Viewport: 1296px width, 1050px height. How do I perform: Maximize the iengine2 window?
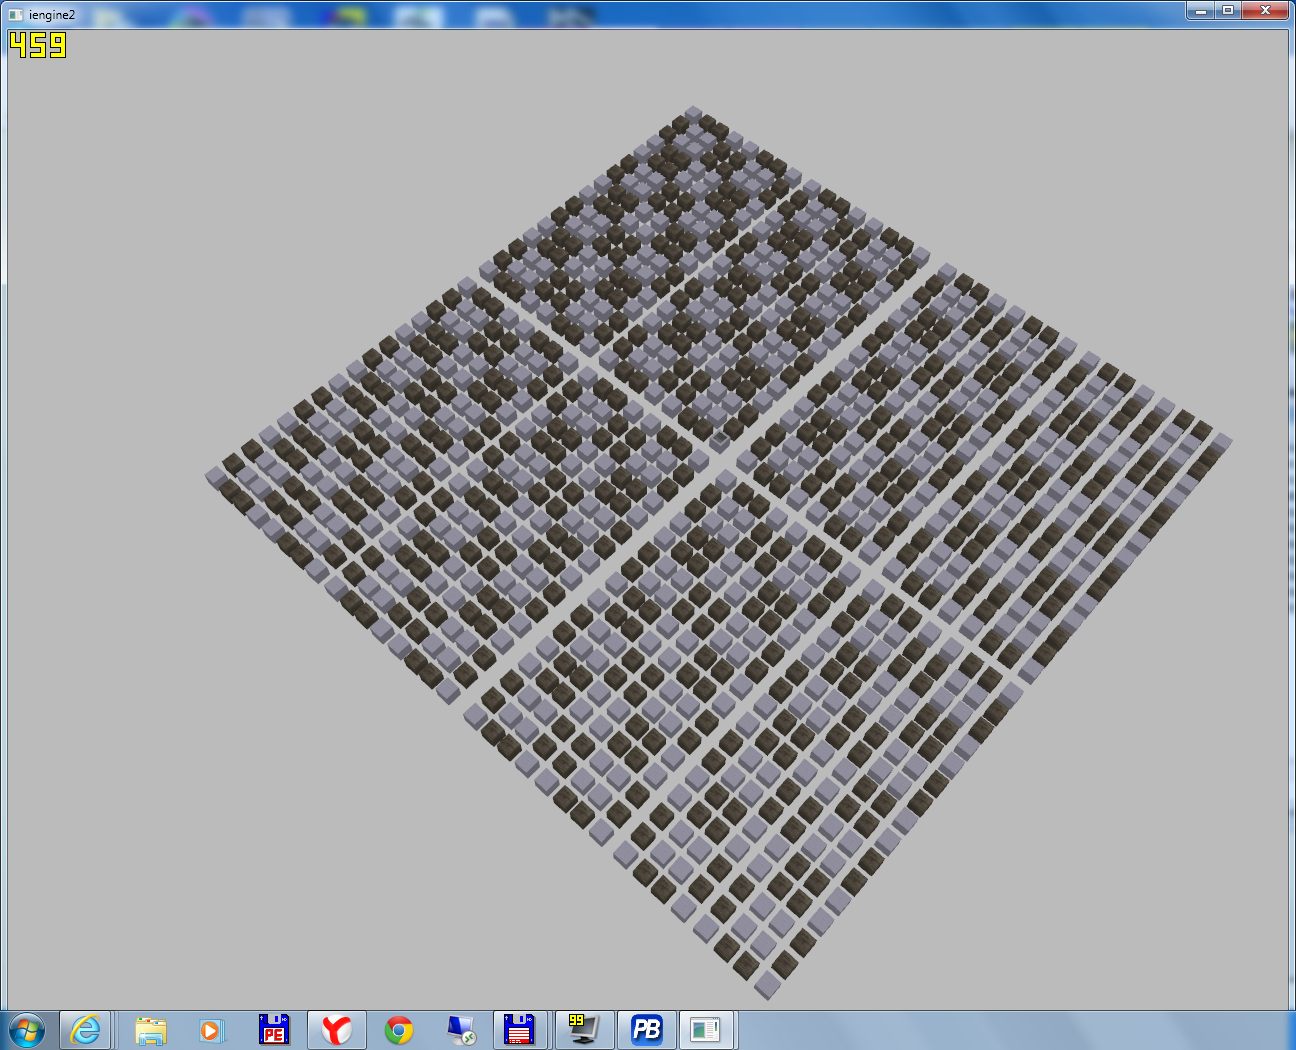coord(1228,10)
